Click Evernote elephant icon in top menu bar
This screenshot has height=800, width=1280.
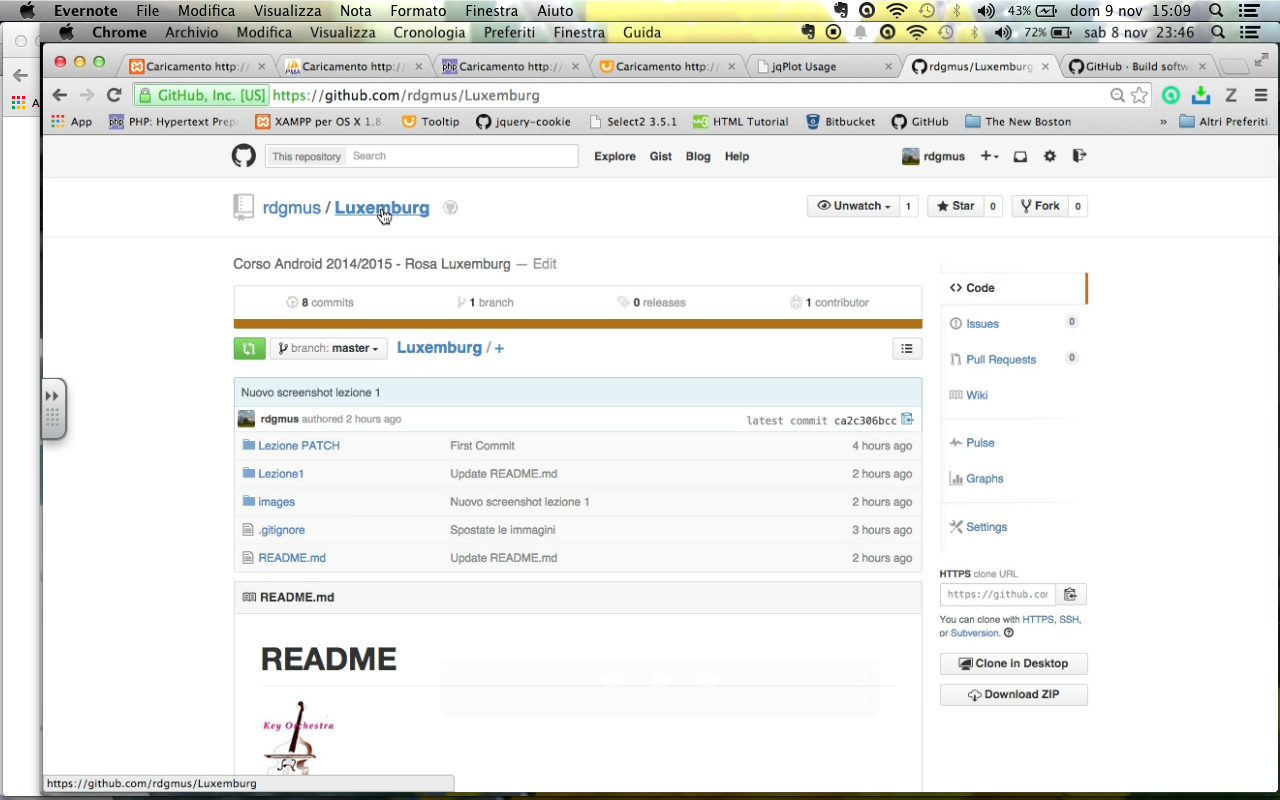click(x=841, y=11)
